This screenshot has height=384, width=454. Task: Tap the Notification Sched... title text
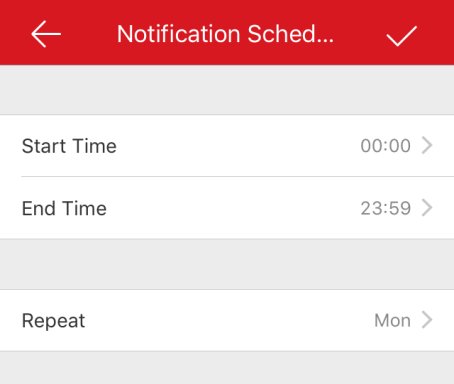tap(225, 34)
